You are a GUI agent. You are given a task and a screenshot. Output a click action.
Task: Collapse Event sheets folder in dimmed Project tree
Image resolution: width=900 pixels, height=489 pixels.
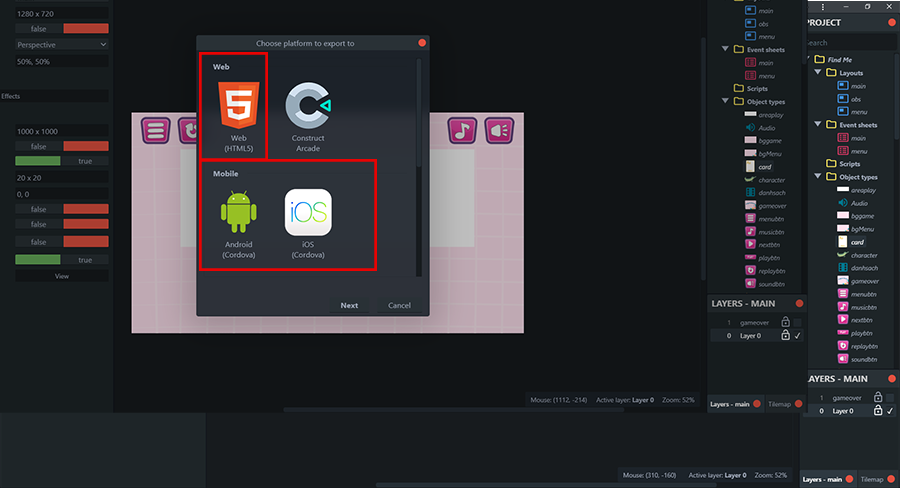[x=725, y=49]
